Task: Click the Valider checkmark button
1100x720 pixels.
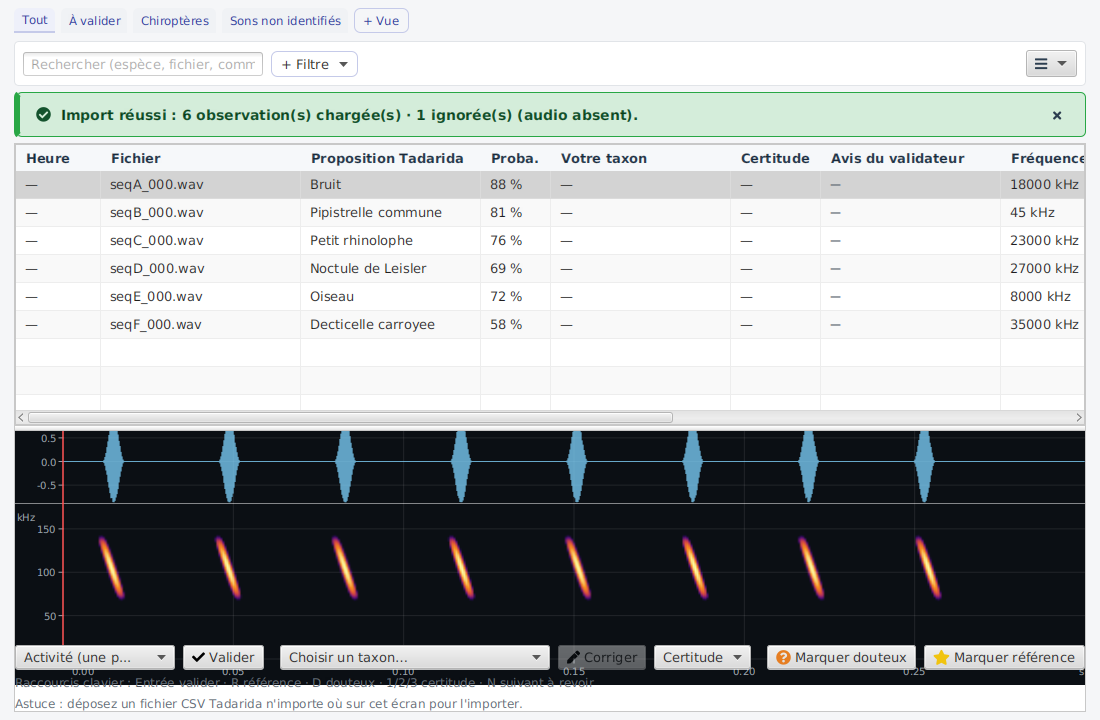Action: (224, 658)
